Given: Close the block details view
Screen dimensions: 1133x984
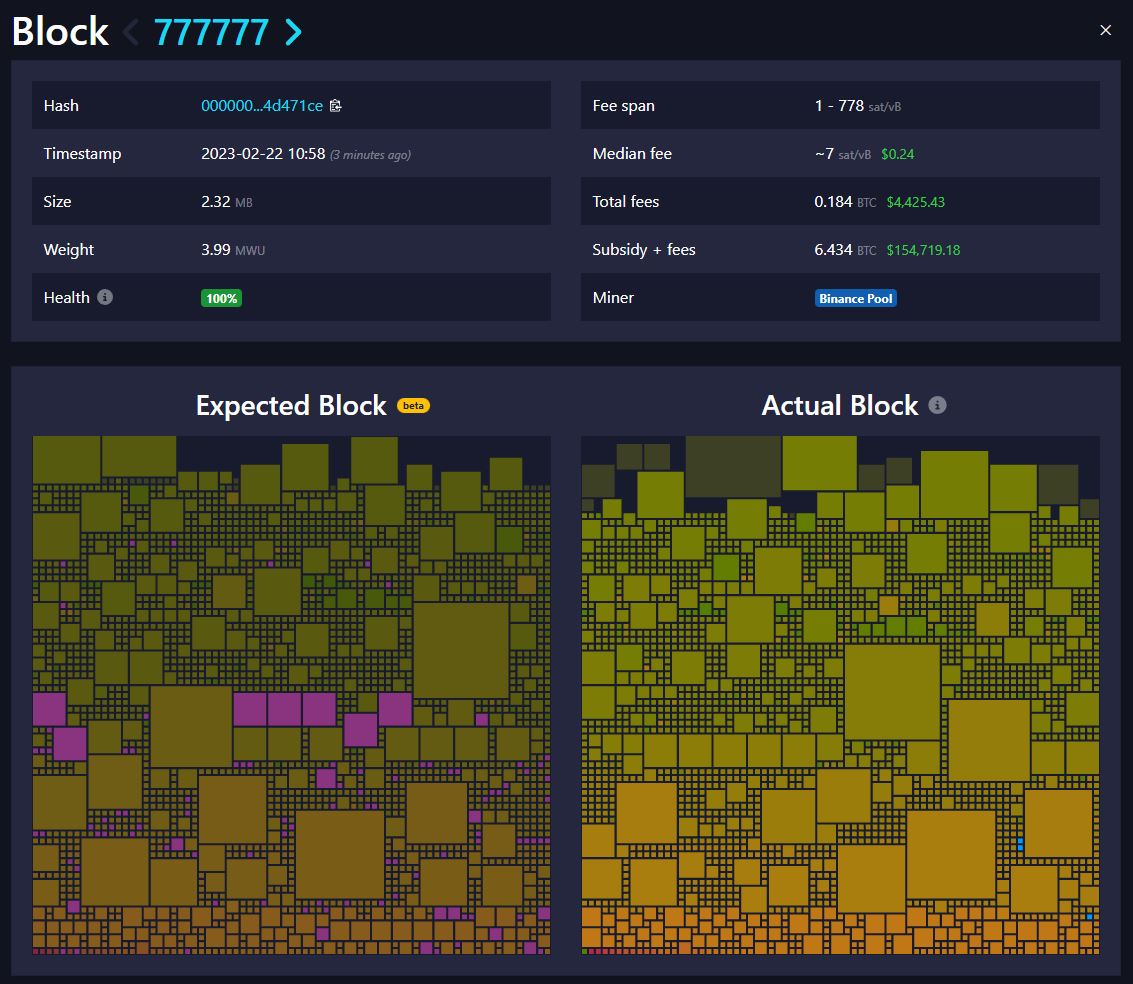Looking at the screenshot, I should coord(1105,31).
